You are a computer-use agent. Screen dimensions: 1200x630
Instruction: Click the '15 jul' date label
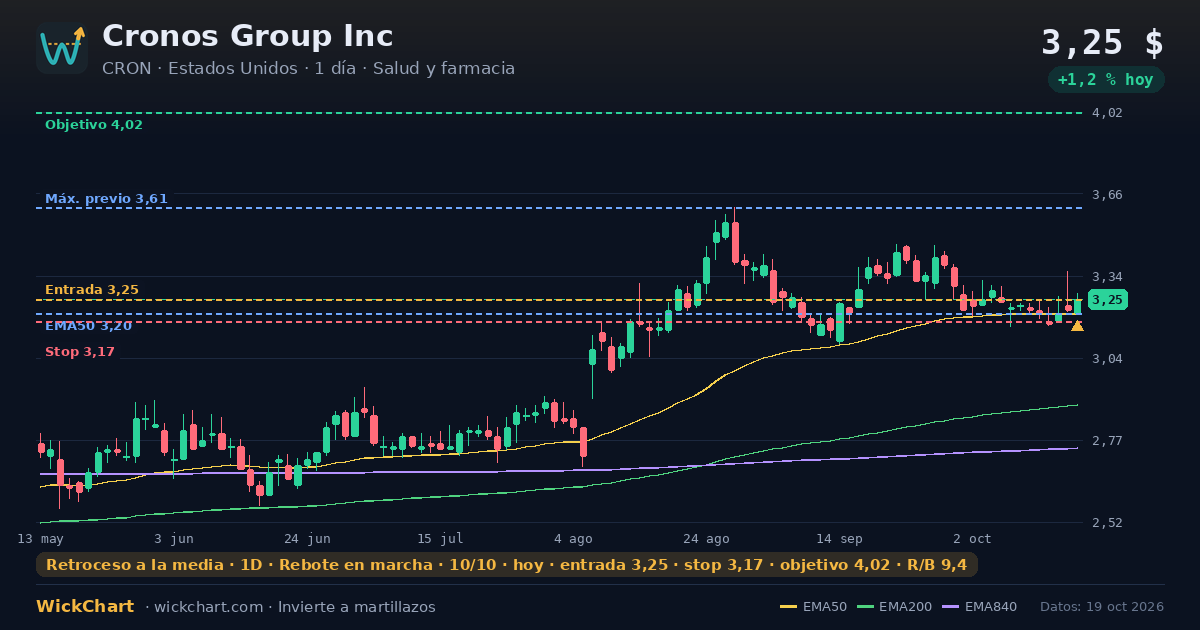click(440, 539)
